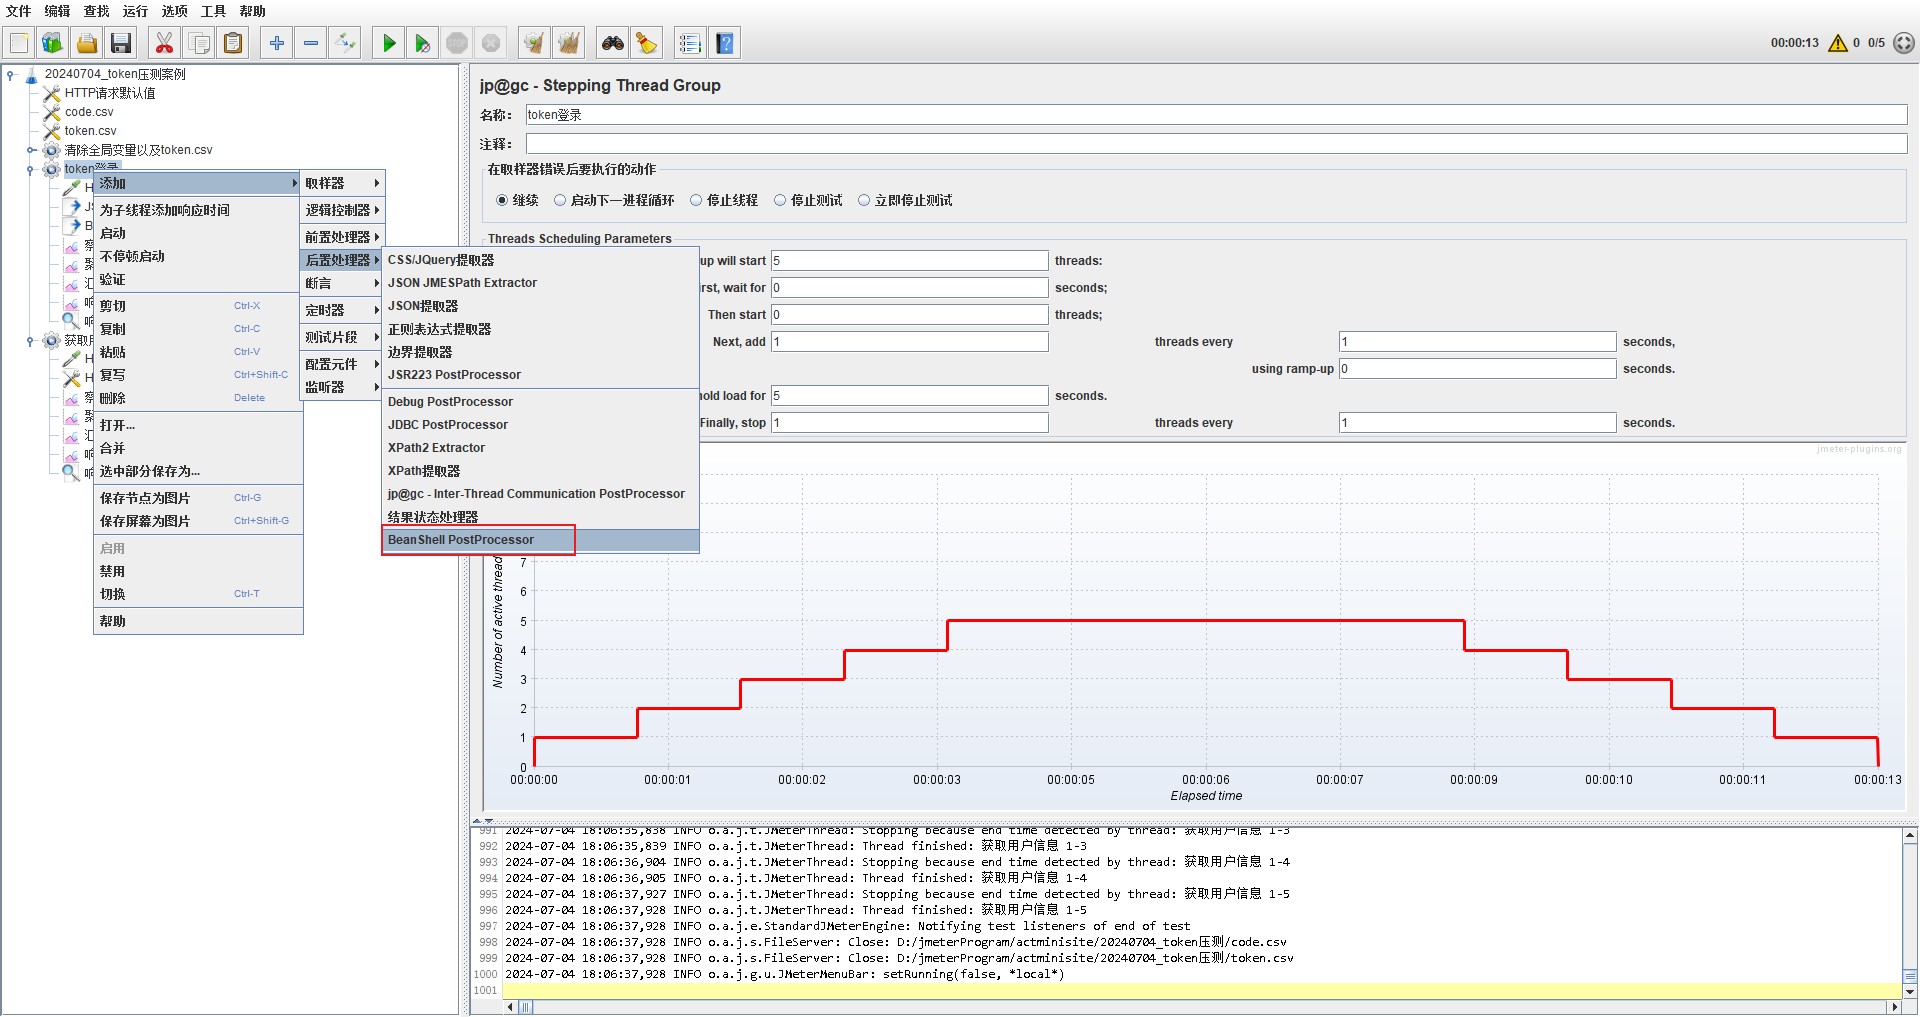Choose BeanShell PostProcessor from submenu

461,540
